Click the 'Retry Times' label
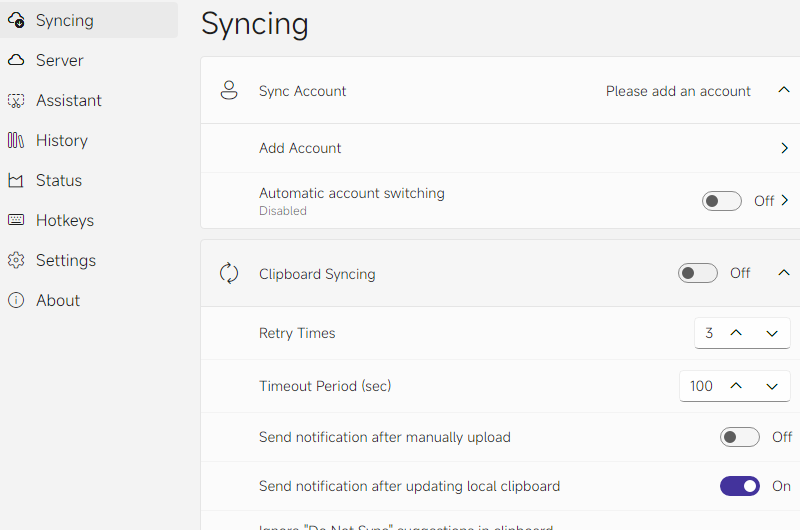800x530 pixels. [297, 333]
